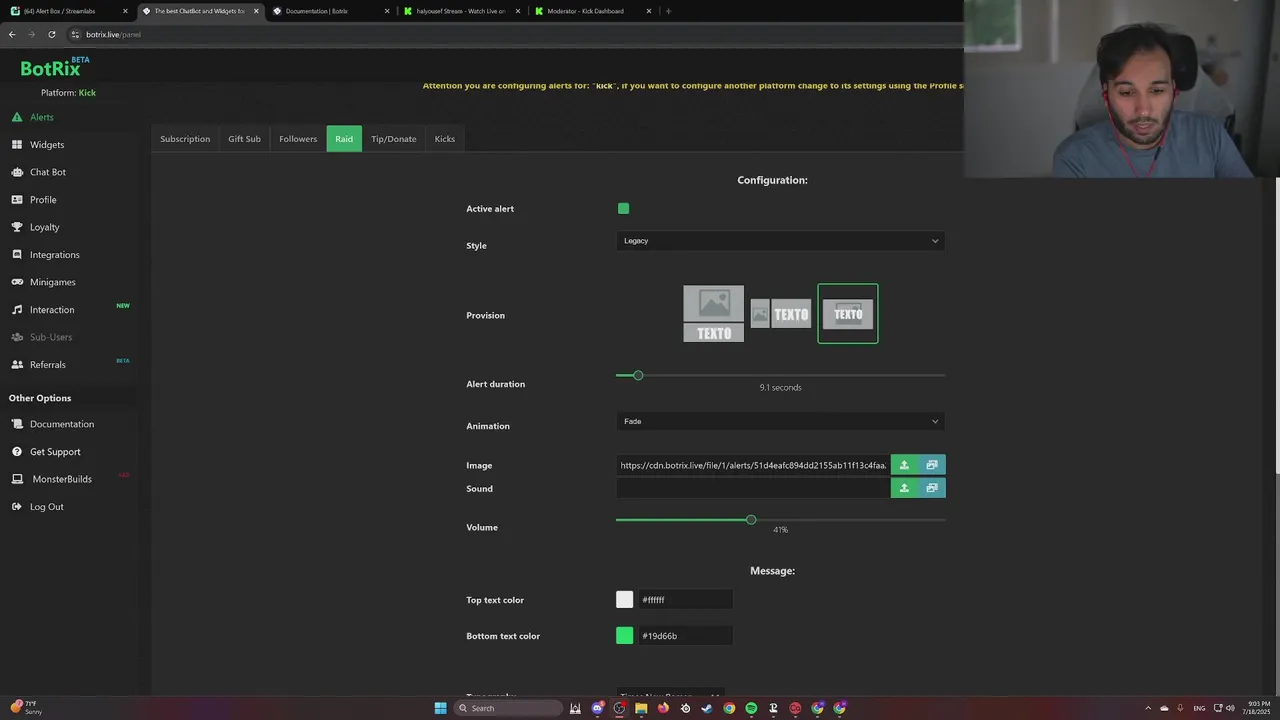Switch to Moderator Kick Dashboard browser tab

click(592, 11)
